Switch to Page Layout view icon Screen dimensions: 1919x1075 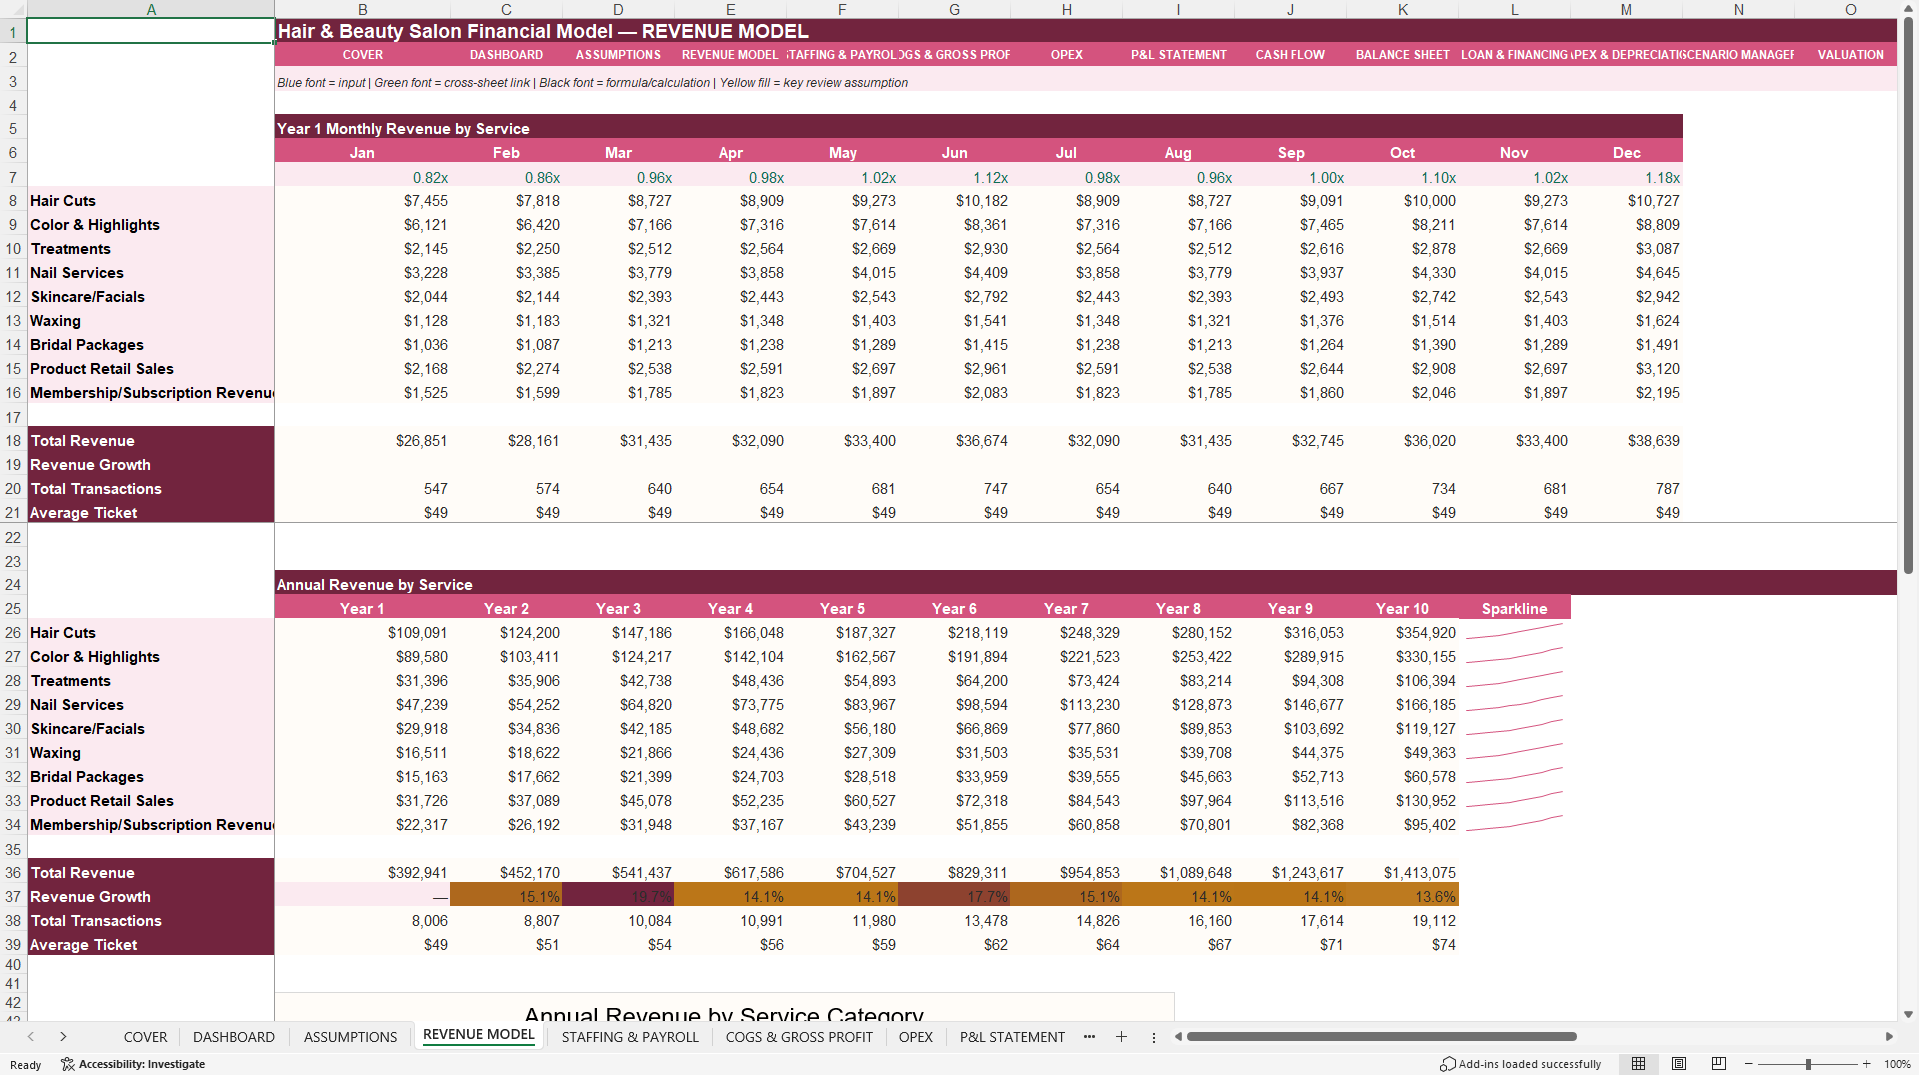pyautogui.click(x=1679, y=1064)
